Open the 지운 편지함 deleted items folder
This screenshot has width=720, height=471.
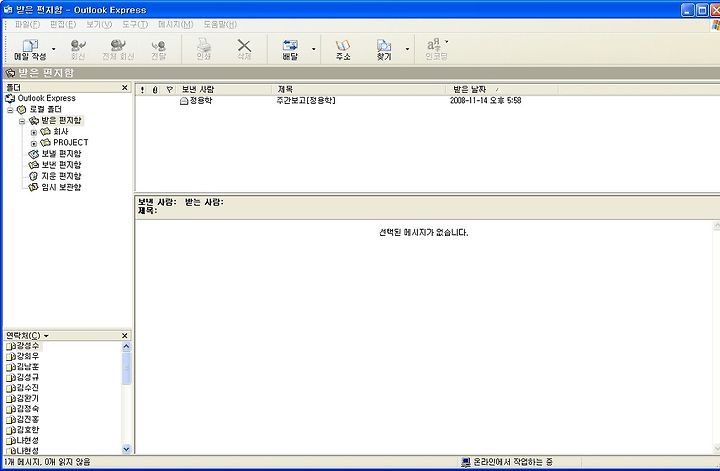tap(61, 176)
